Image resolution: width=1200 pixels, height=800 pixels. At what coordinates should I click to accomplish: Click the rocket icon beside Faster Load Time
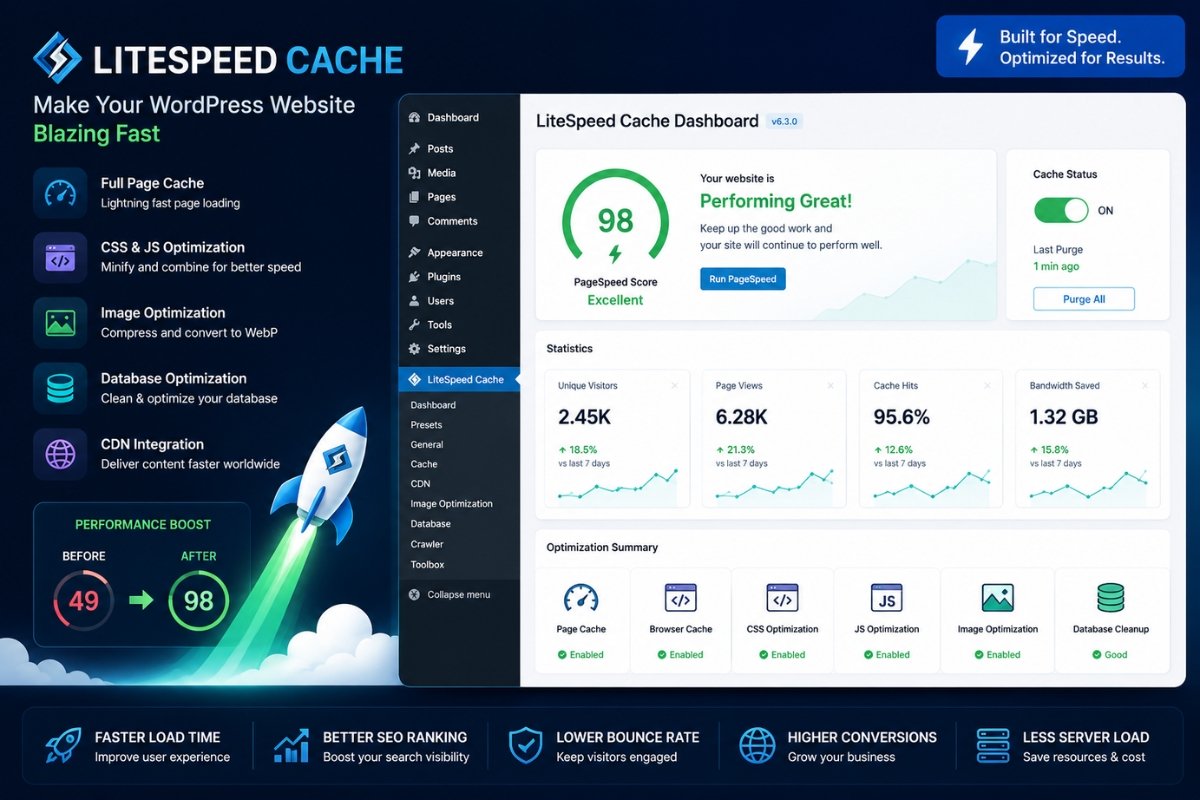pyautogui.click(x=64, y=746)
